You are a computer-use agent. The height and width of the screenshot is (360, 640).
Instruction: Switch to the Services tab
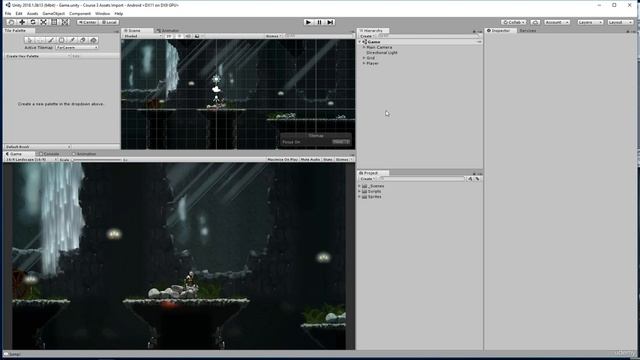point(527,31)
